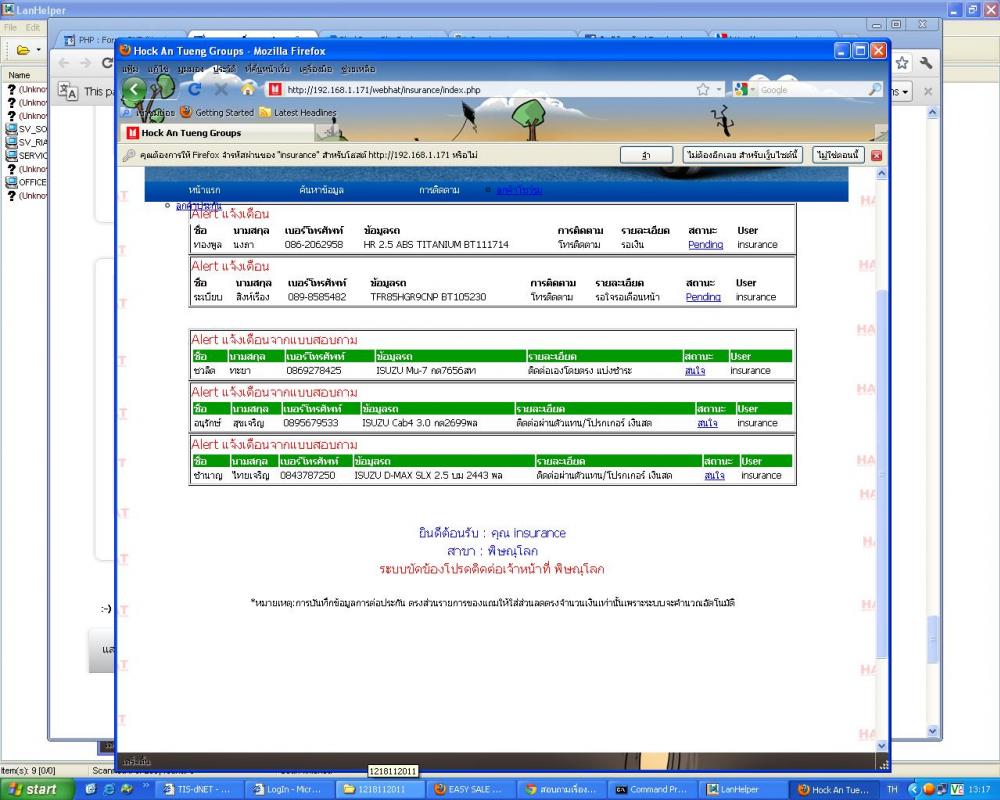Click LanHelper open folder toolbar icon
1000x800 pixels.
[x=24, y=50]
